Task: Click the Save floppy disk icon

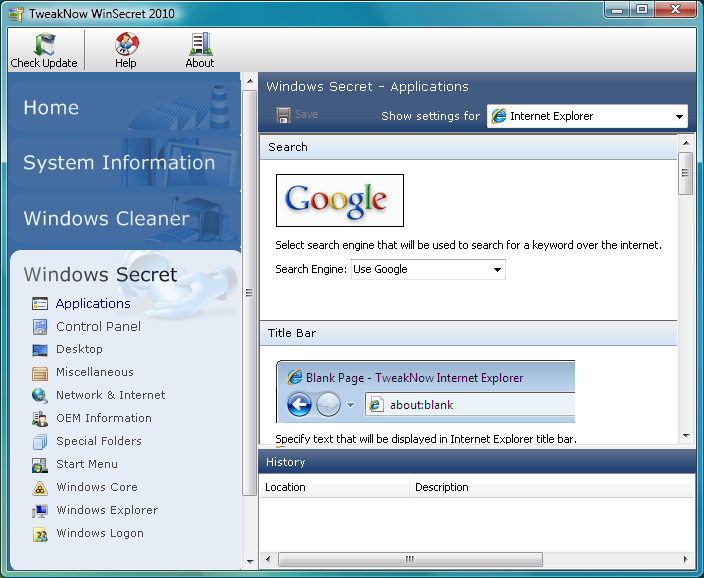Action: point(283,115)
